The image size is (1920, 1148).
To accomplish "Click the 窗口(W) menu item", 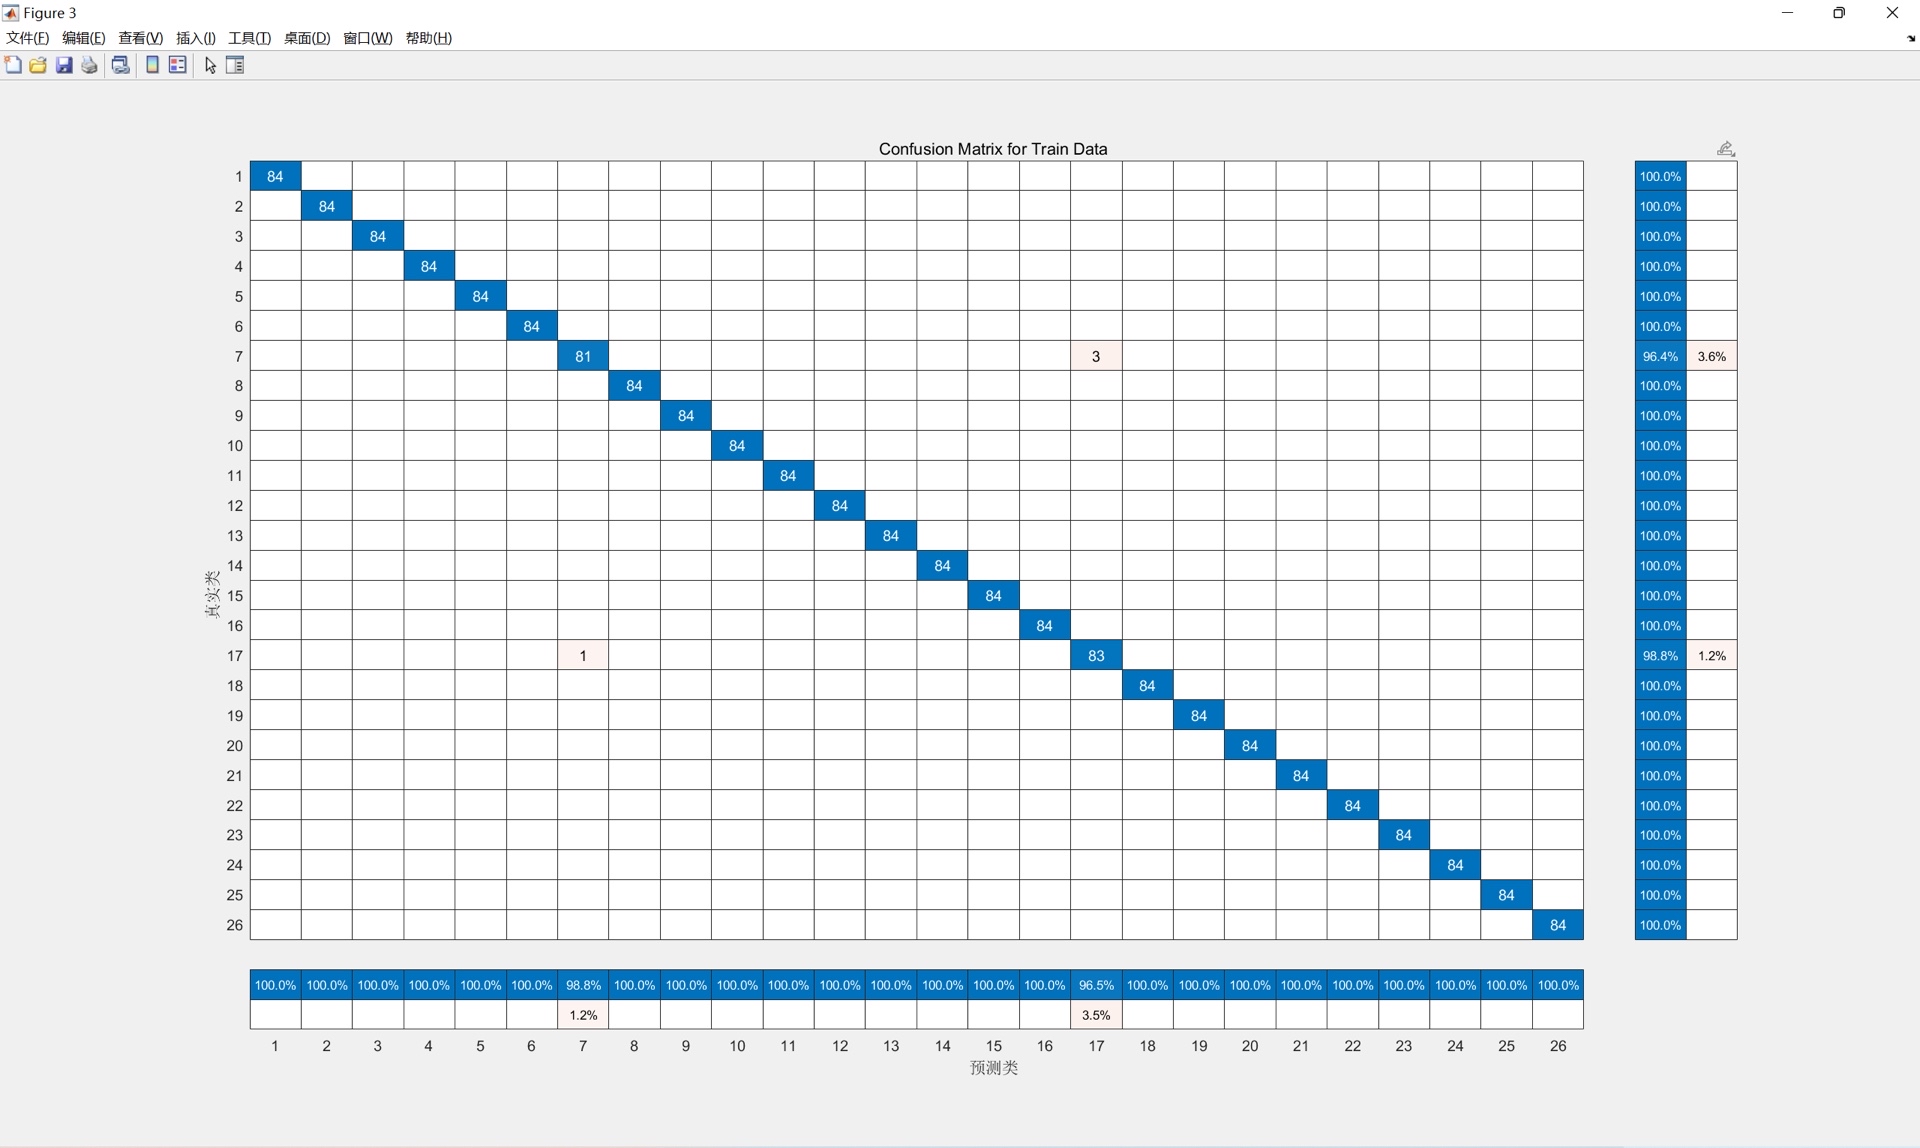I will pos(367,38).
